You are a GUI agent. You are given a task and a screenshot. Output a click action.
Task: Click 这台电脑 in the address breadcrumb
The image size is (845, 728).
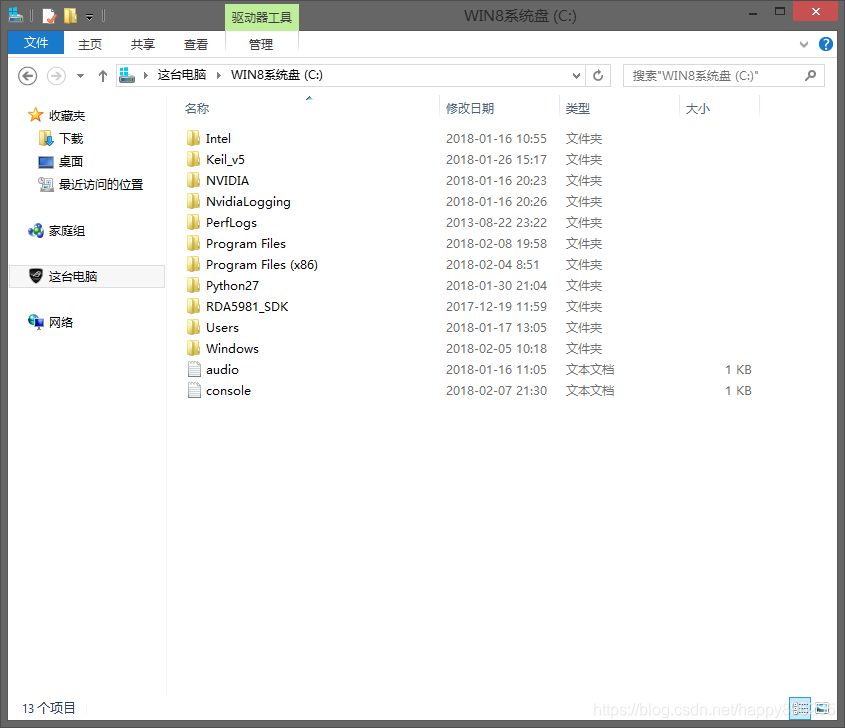182,75
